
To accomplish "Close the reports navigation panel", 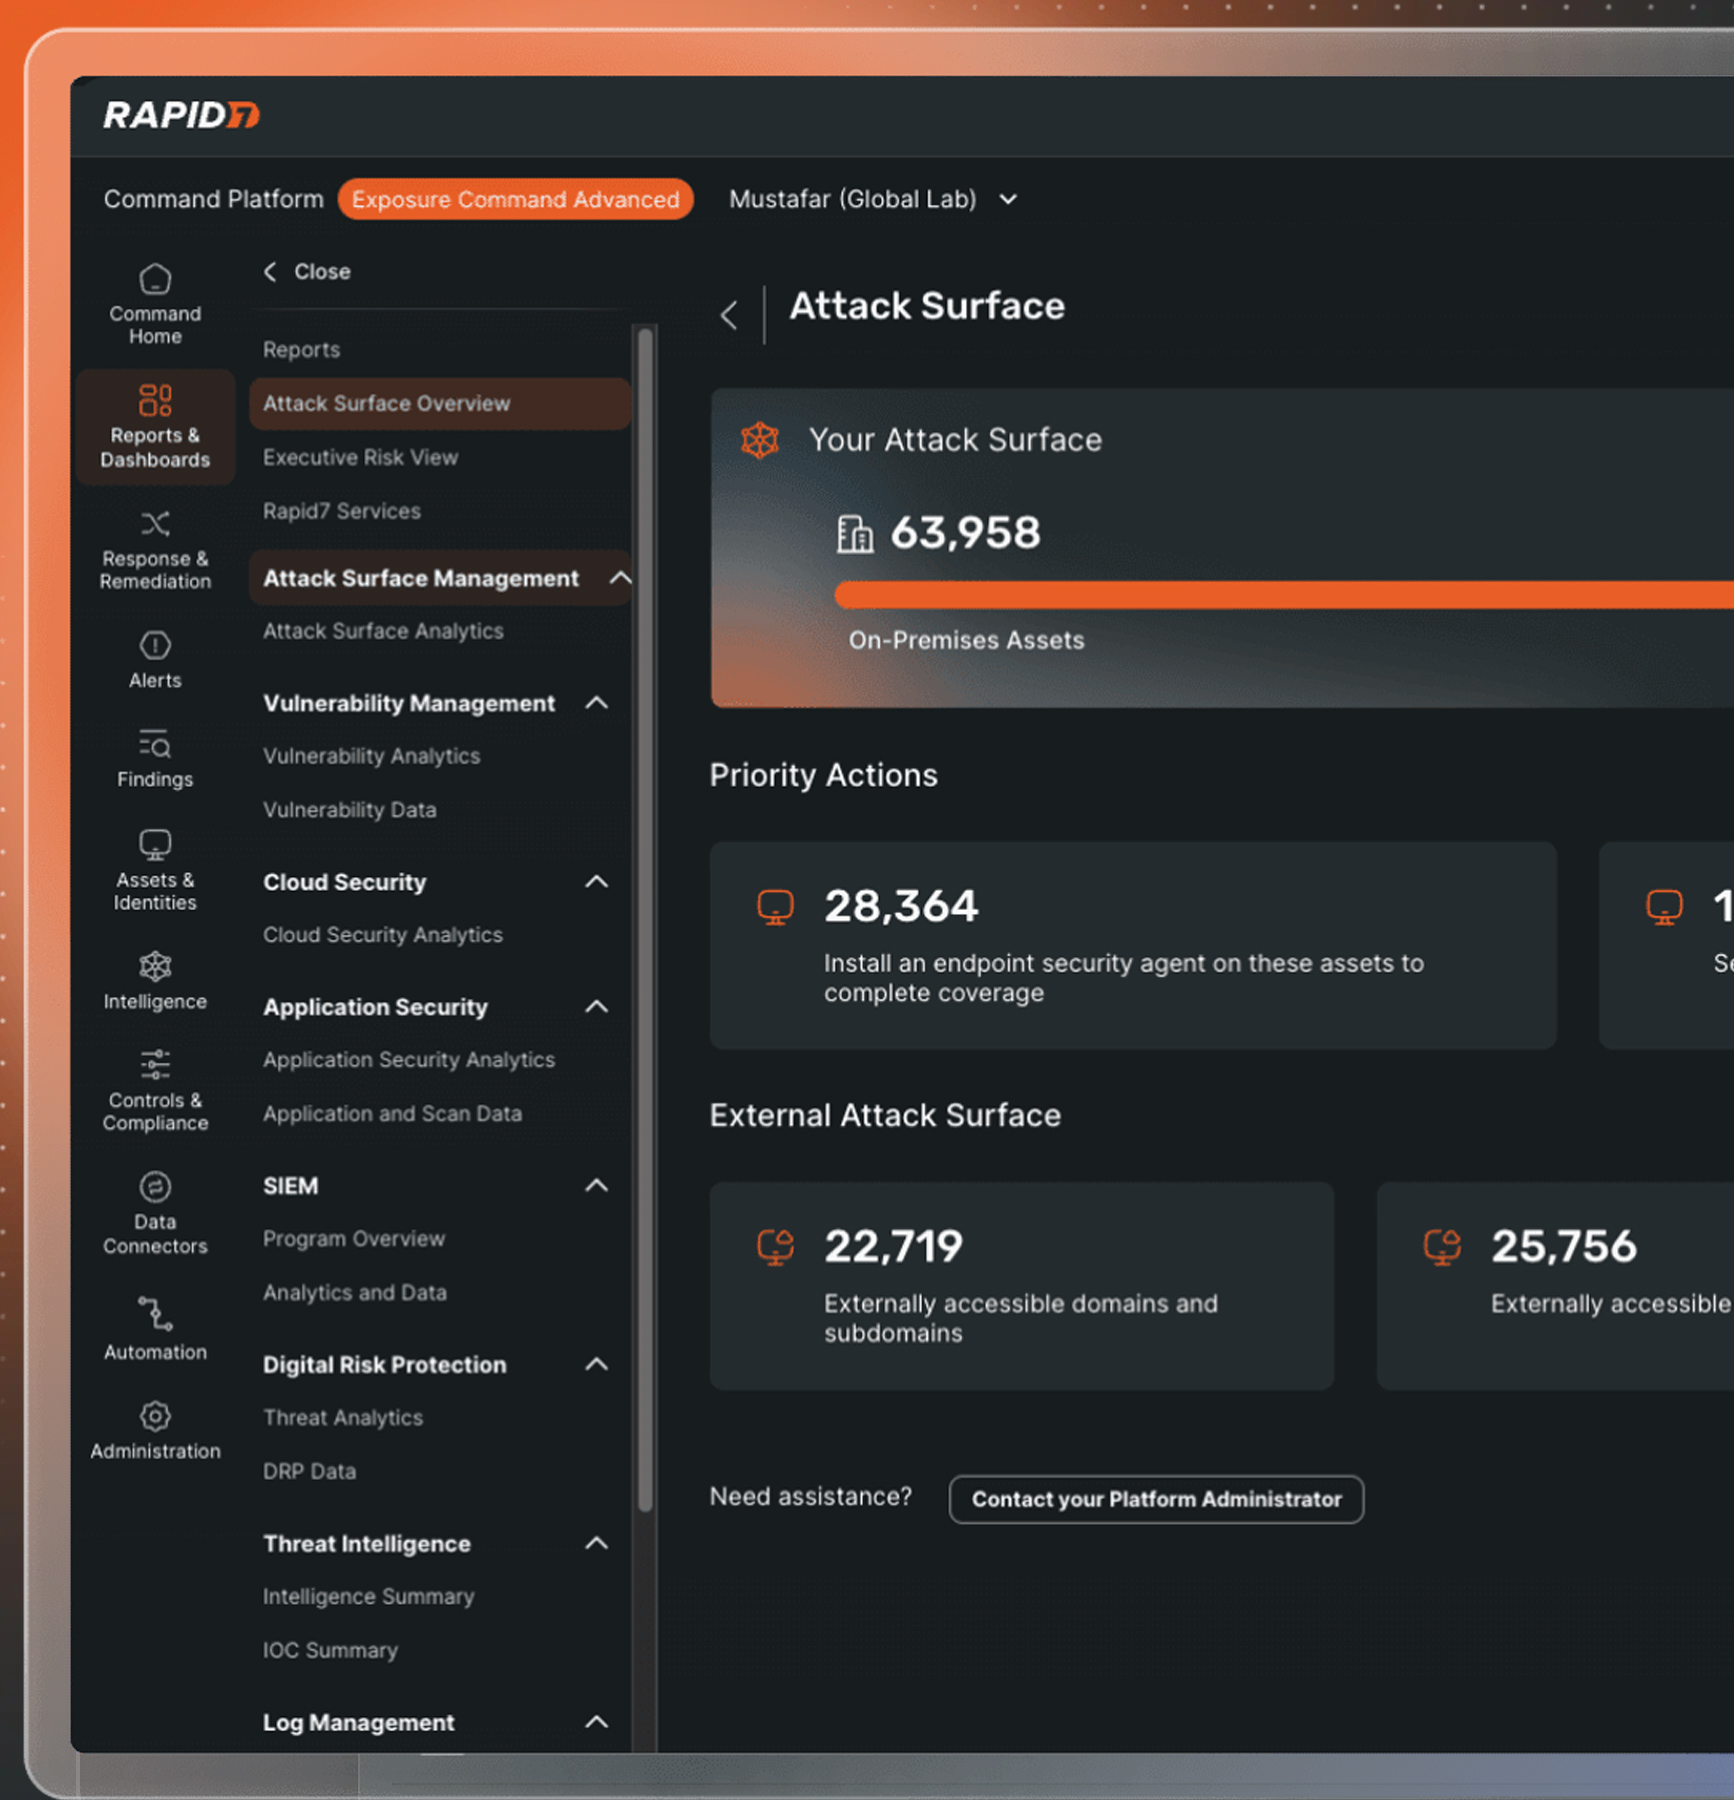I will [x=307, y=272].
